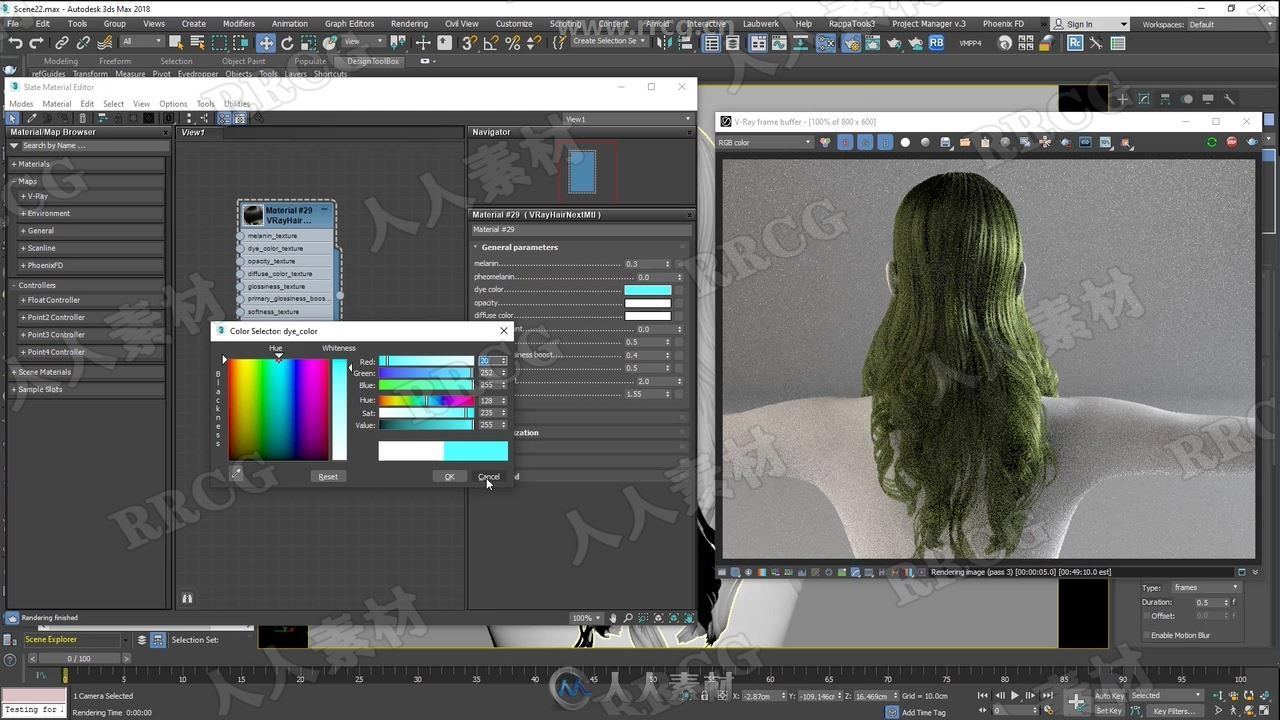Click Play Animation button

click(1015, 695)
